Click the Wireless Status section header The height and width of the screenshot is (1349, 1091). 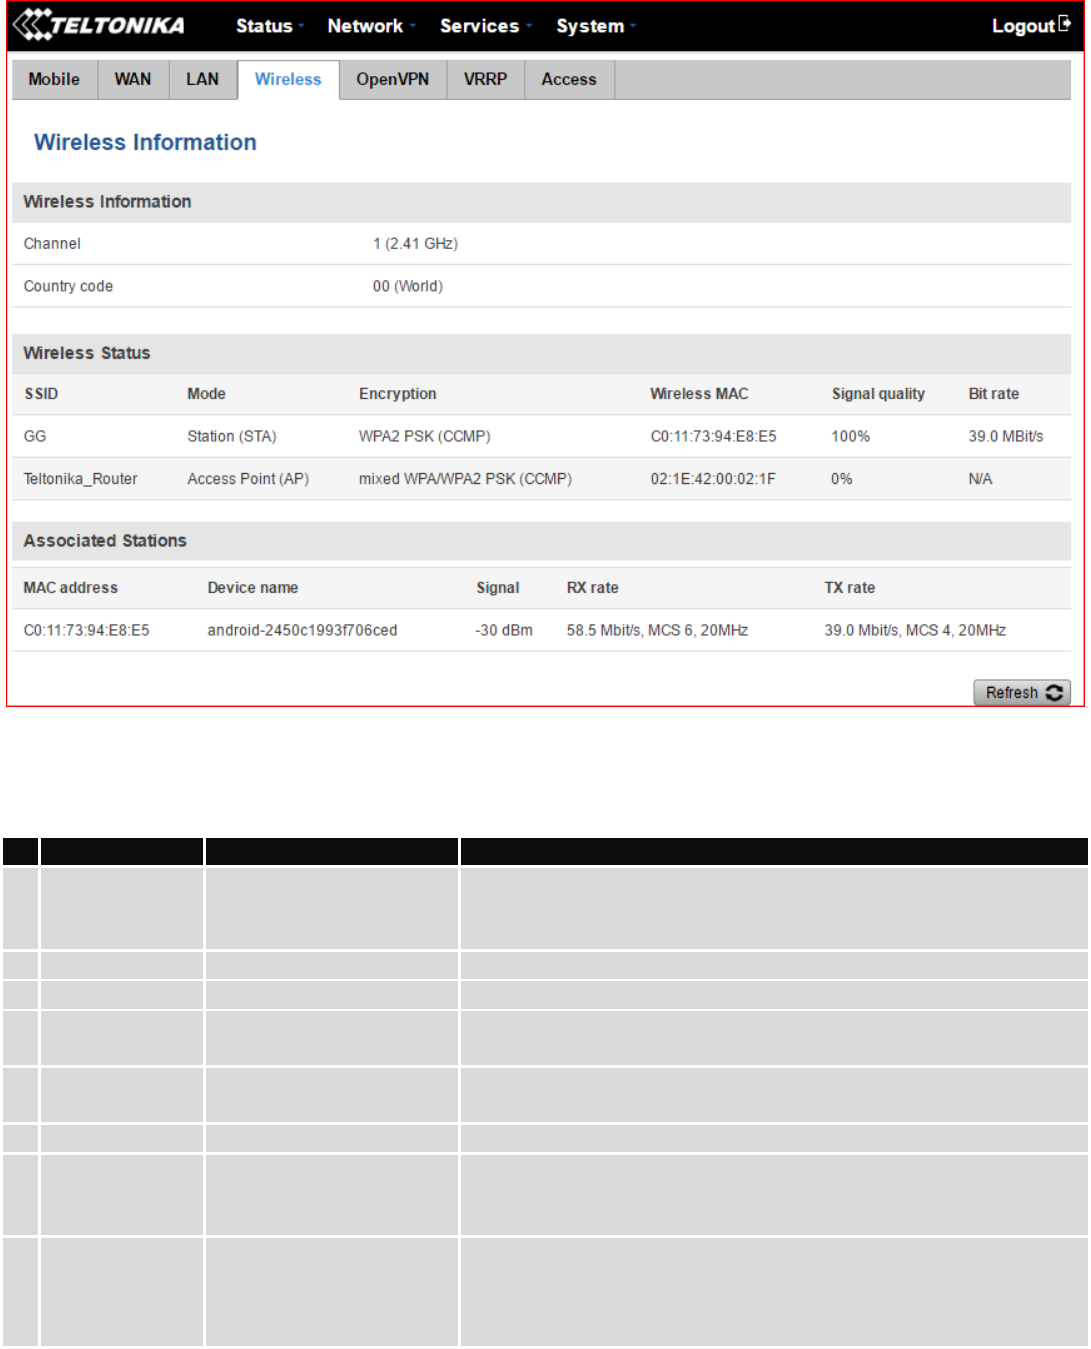(541, 353)
